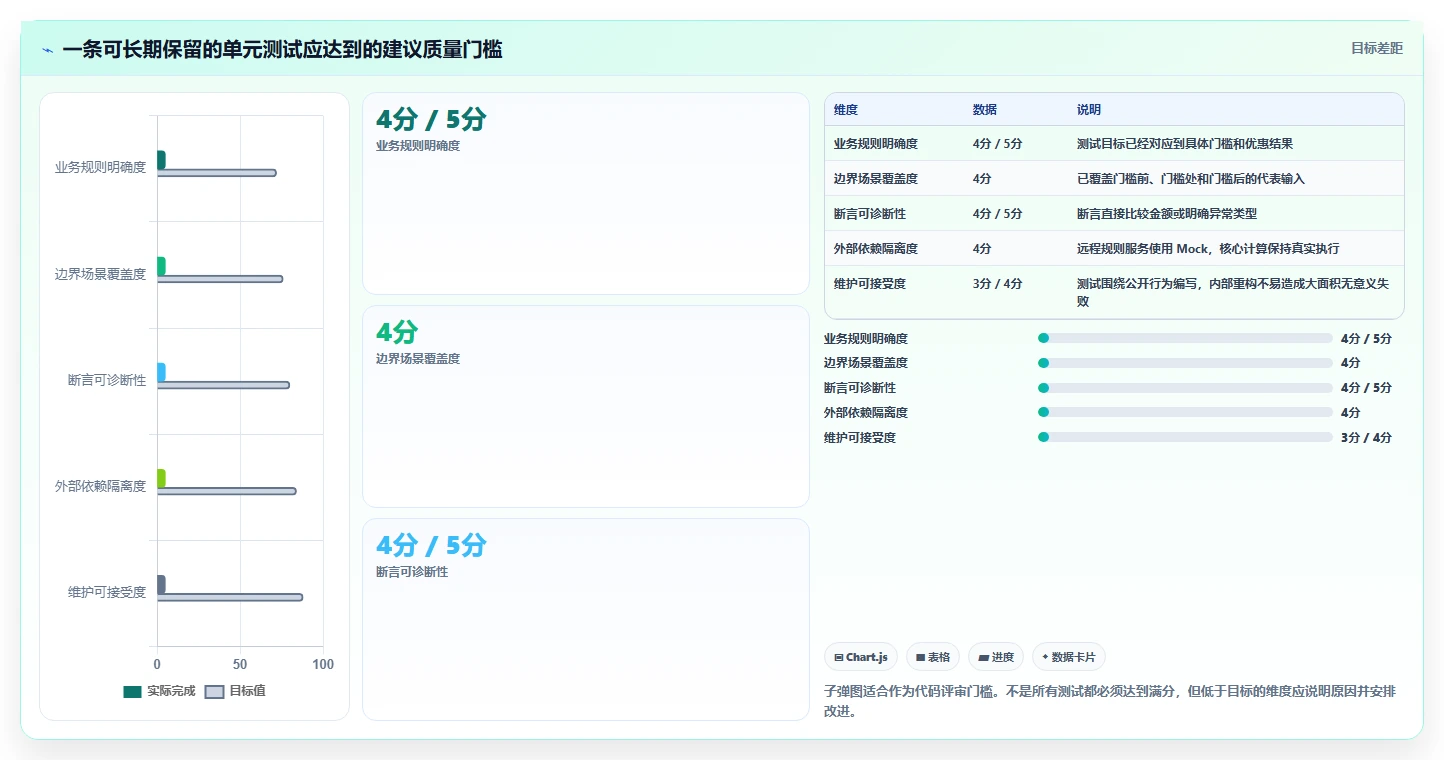The image size is (1444, 760).
Task: Click description 已覆盖门槛前、门槛处和门槛后的代表输入
Action: (x=1191, y=178)
